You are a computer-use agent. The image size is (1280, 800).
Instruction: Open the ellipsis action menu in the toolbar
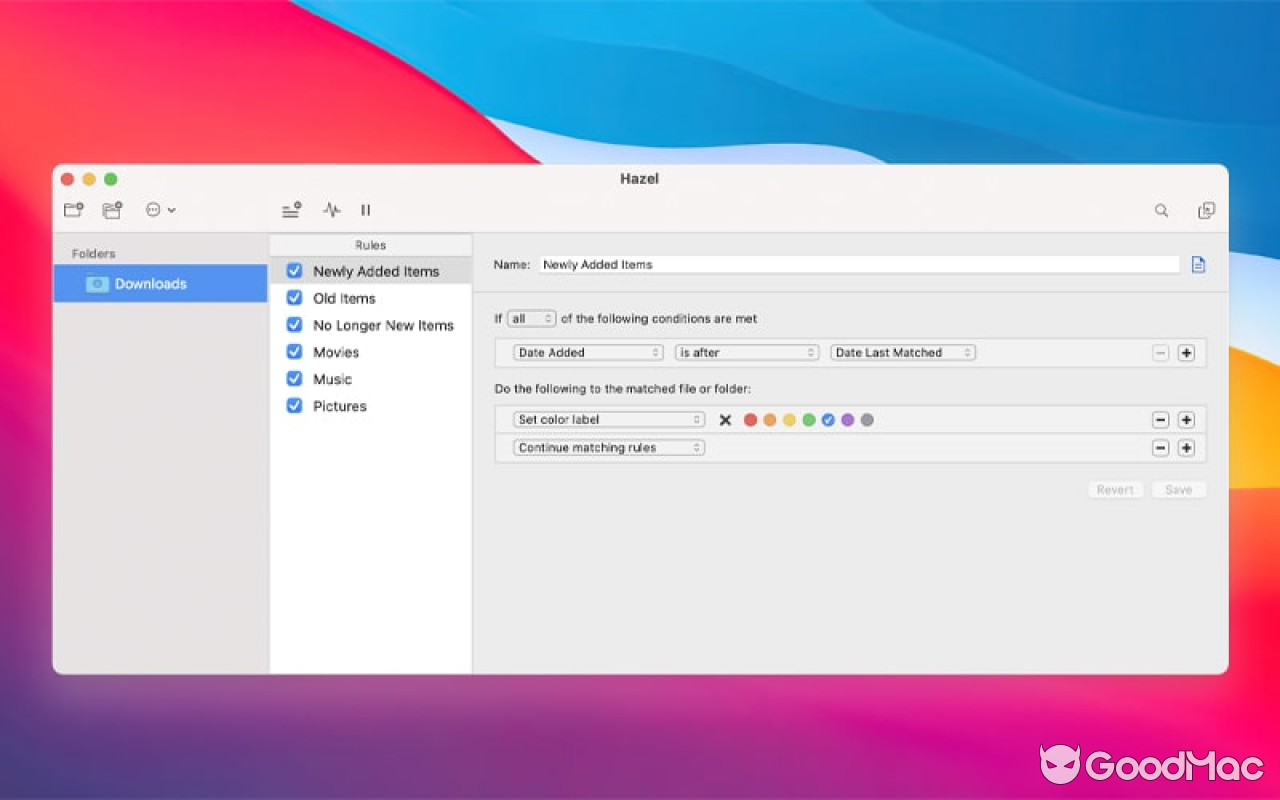(x=158, y=210)
